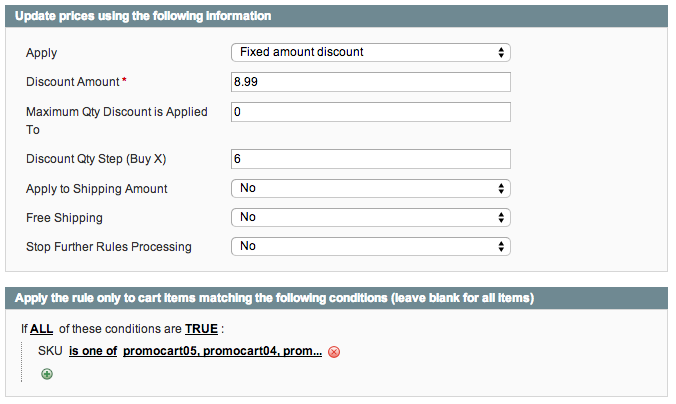Focus the Maximum Qty Discount field
The image size is (676, 404).
tap(371, 112)
